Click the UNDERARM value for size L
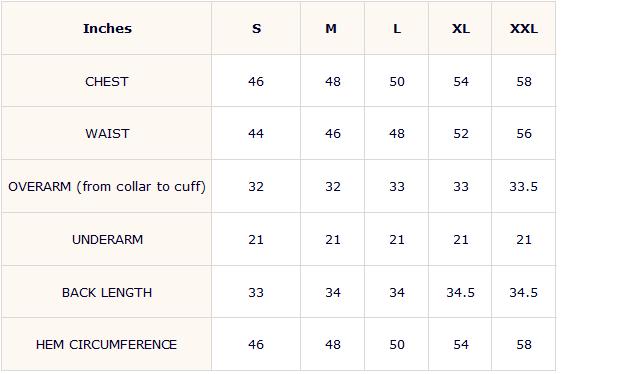 pyautogui.click(x=397, y=240)
